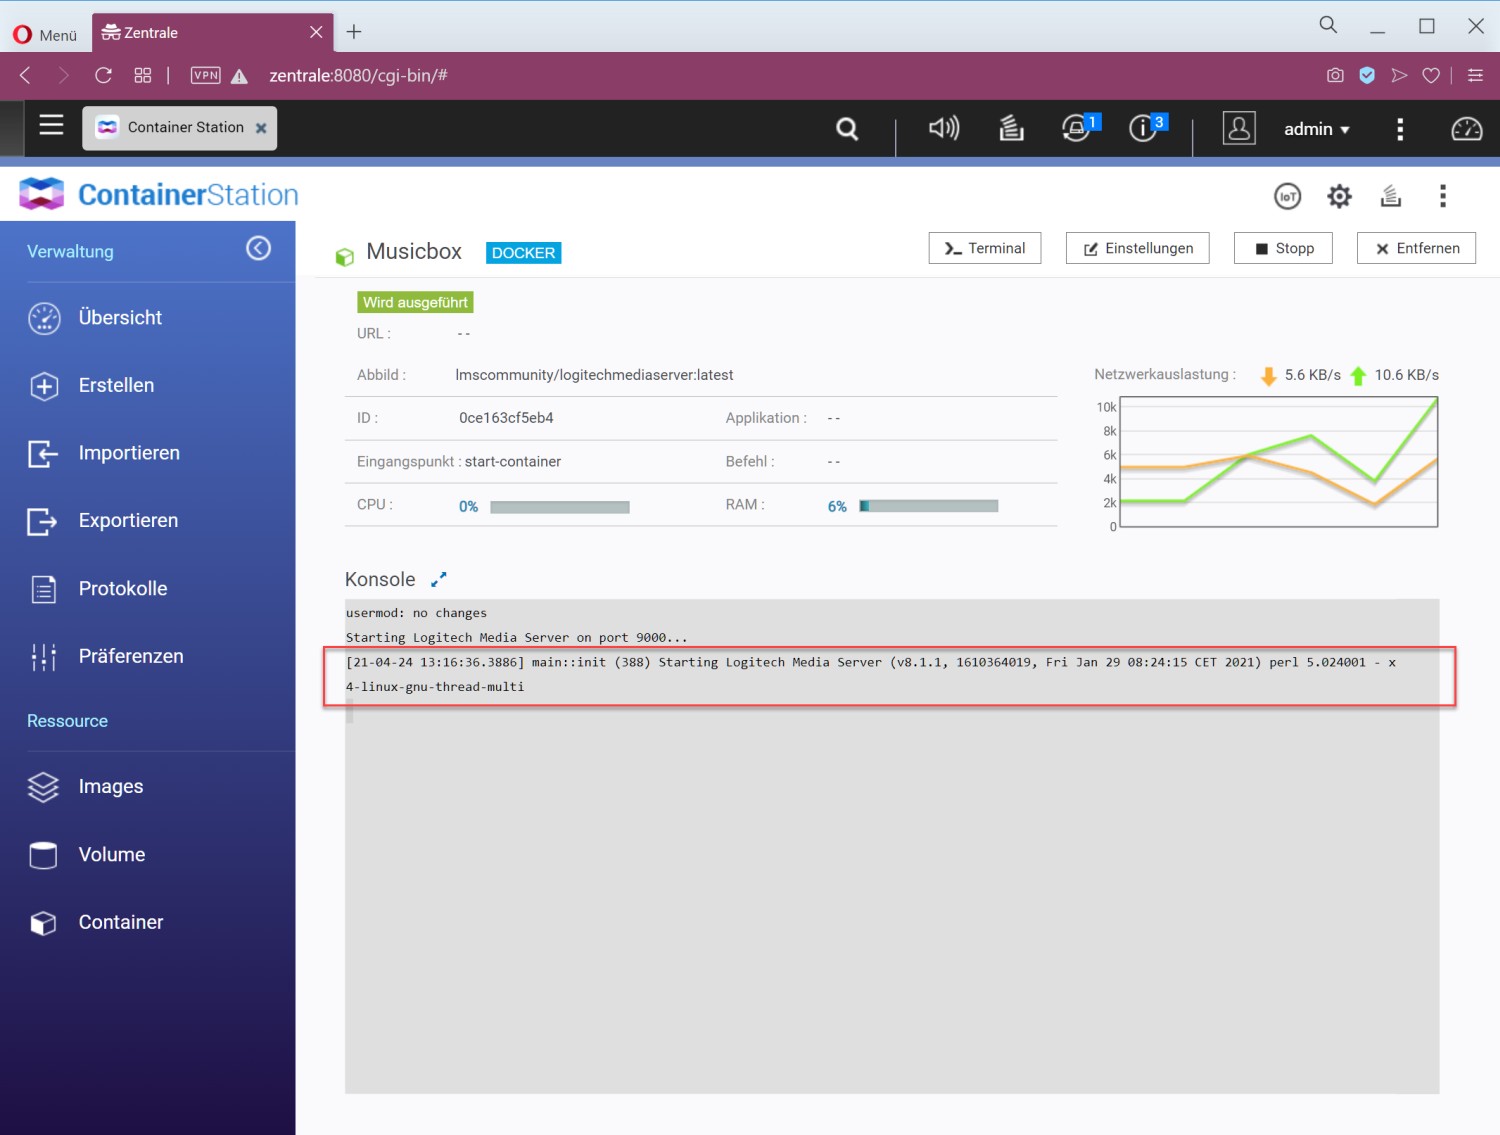Stop the Musicbox container

tap(1283, 248)
